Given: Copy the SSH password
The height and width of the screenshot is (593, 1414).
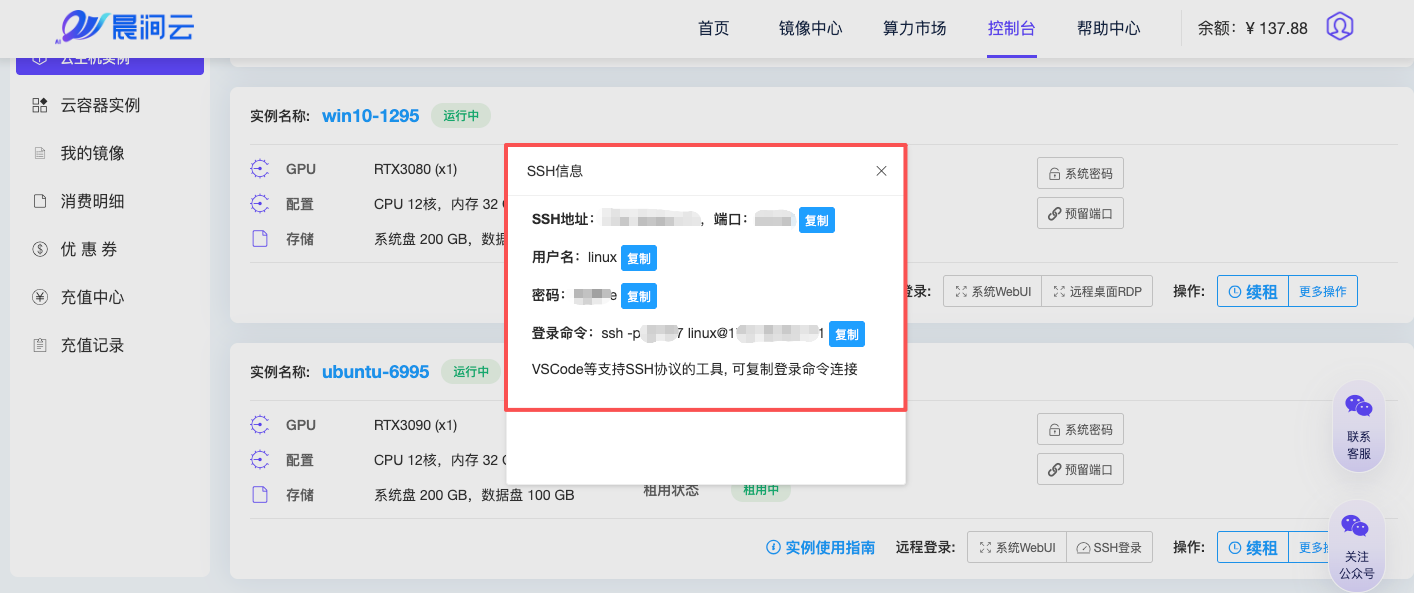Looking at the screenshot, I should [x=638, y=296].
